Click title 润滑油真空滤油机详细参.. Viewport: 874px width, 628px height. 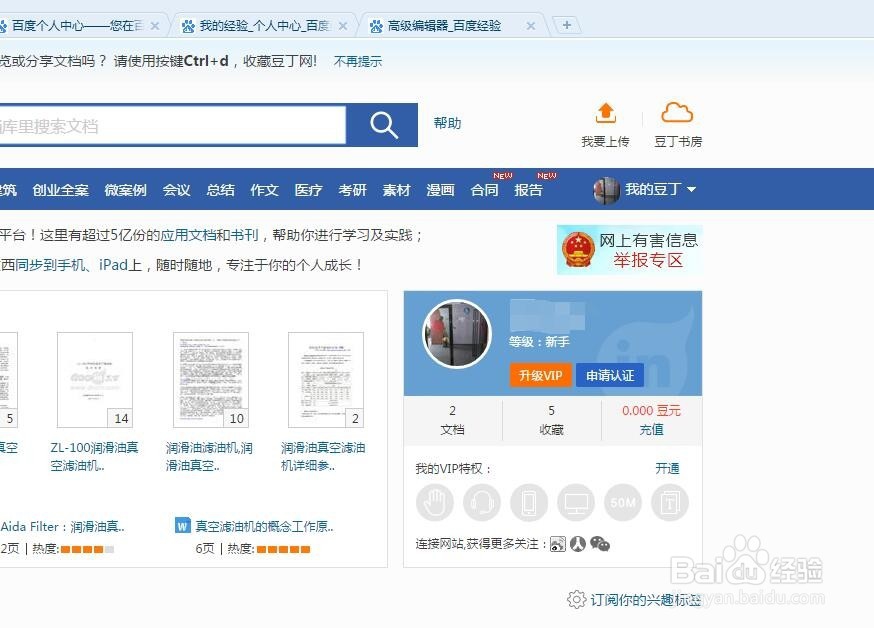pos(323,456)
